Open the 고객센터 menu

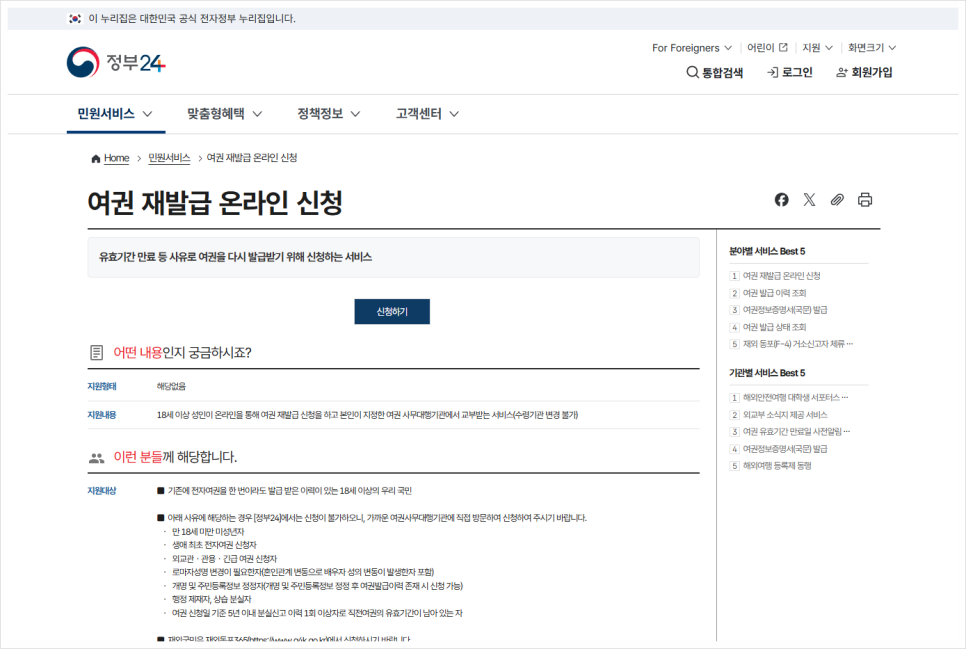(x=420, y=113)
